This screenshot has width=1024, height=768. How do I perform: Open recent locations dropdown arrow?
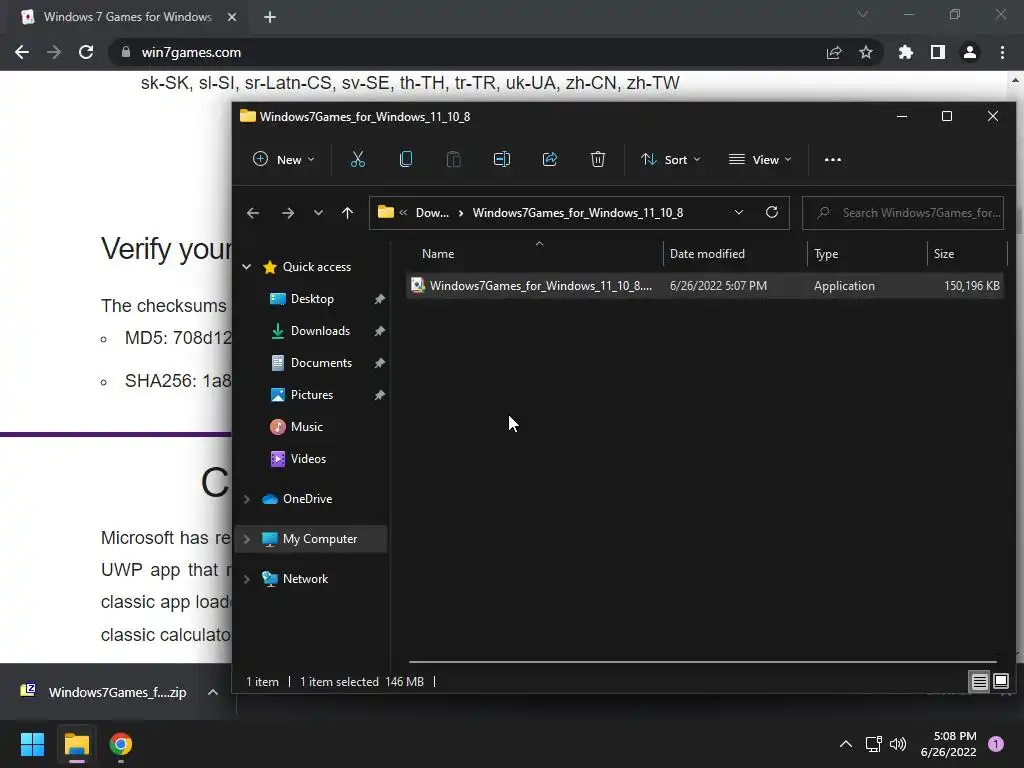(x=318, y=213)
